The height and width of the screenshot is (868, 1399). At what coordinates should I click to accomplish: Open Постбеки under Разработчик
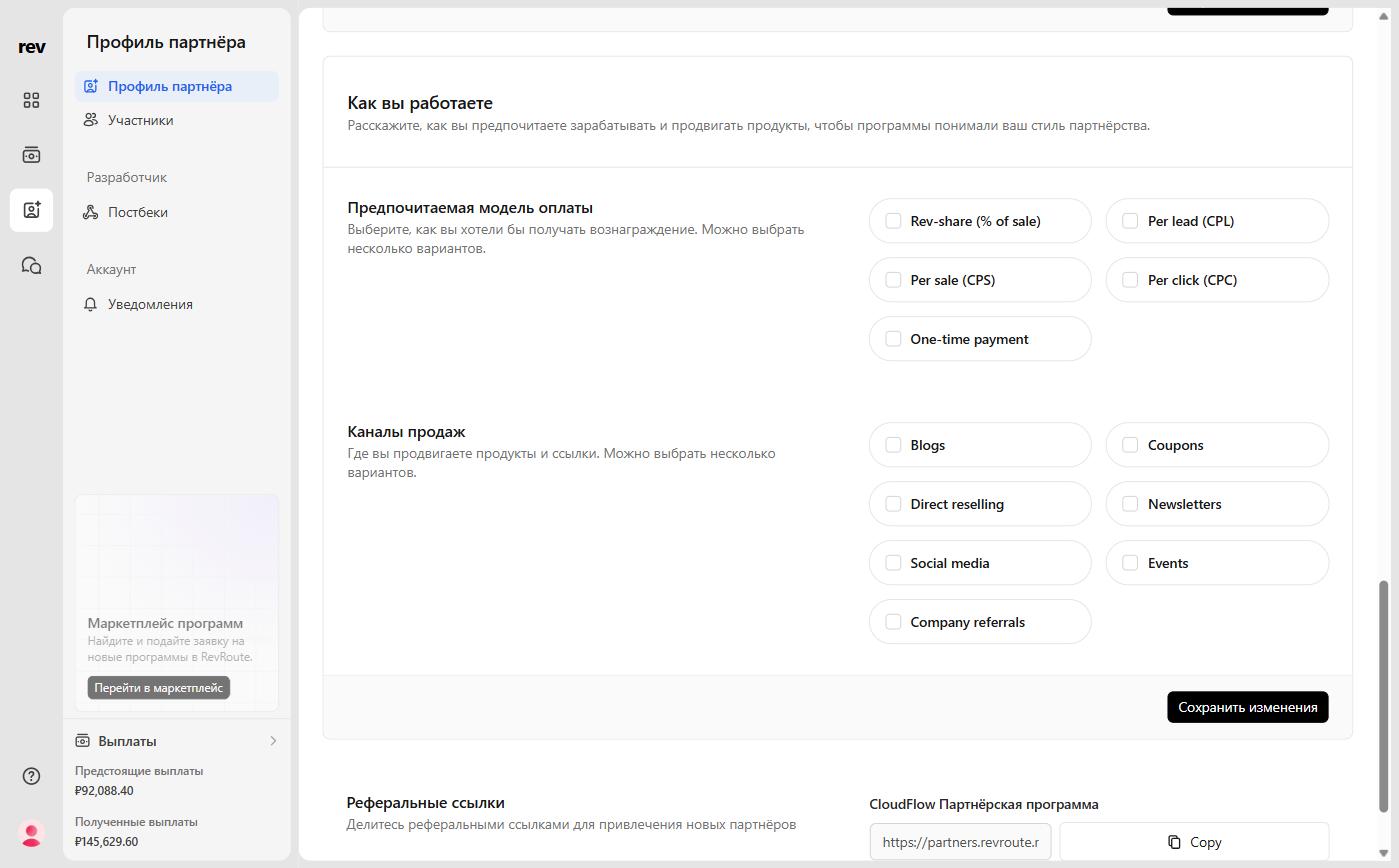pyautogui.click(x=177, y=212)
